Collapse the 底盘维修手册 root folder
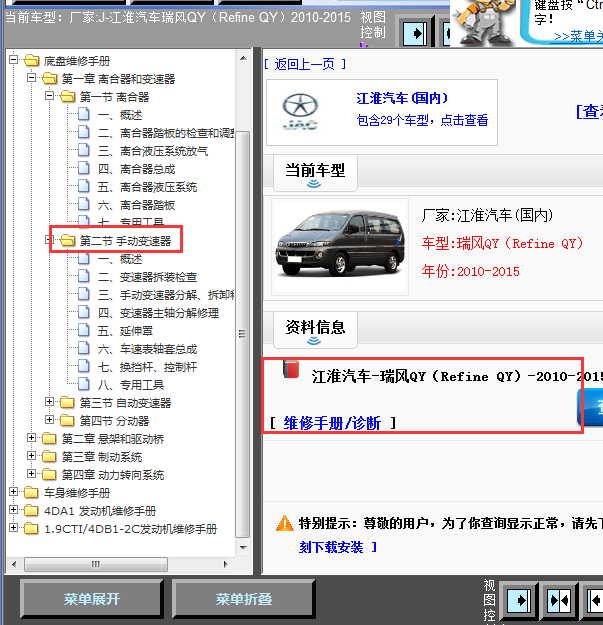This screenshot has width=603, height=625. pos(14,60)
